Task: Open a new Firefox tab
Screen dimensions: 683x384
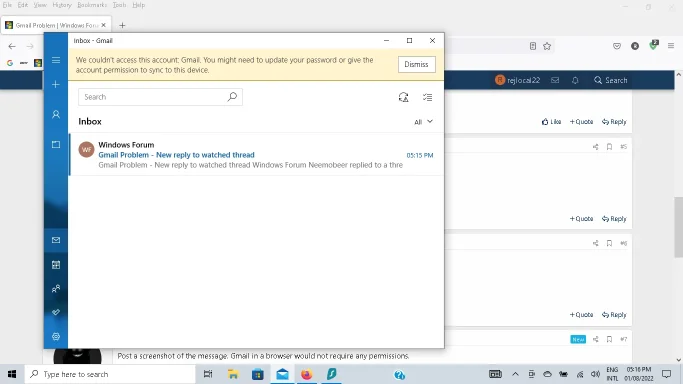Action: (122, 25)
